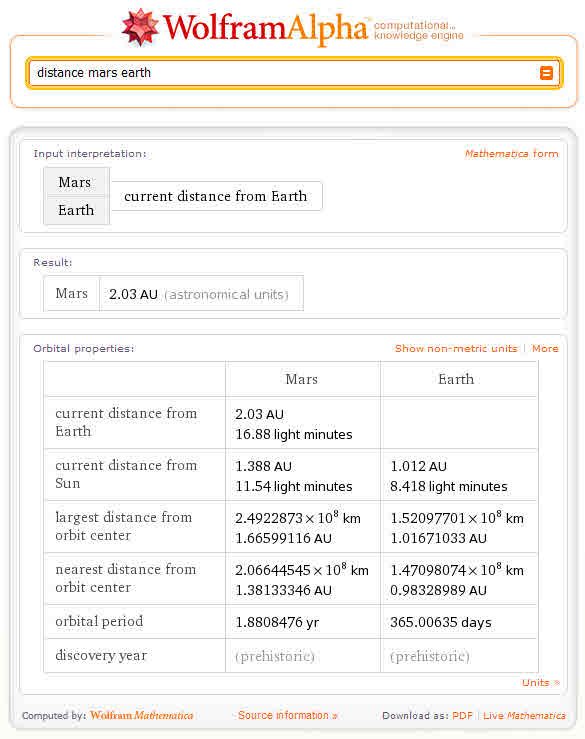Click the 'discovery year' row label
The image size is (585, 739).
[101, 656]
